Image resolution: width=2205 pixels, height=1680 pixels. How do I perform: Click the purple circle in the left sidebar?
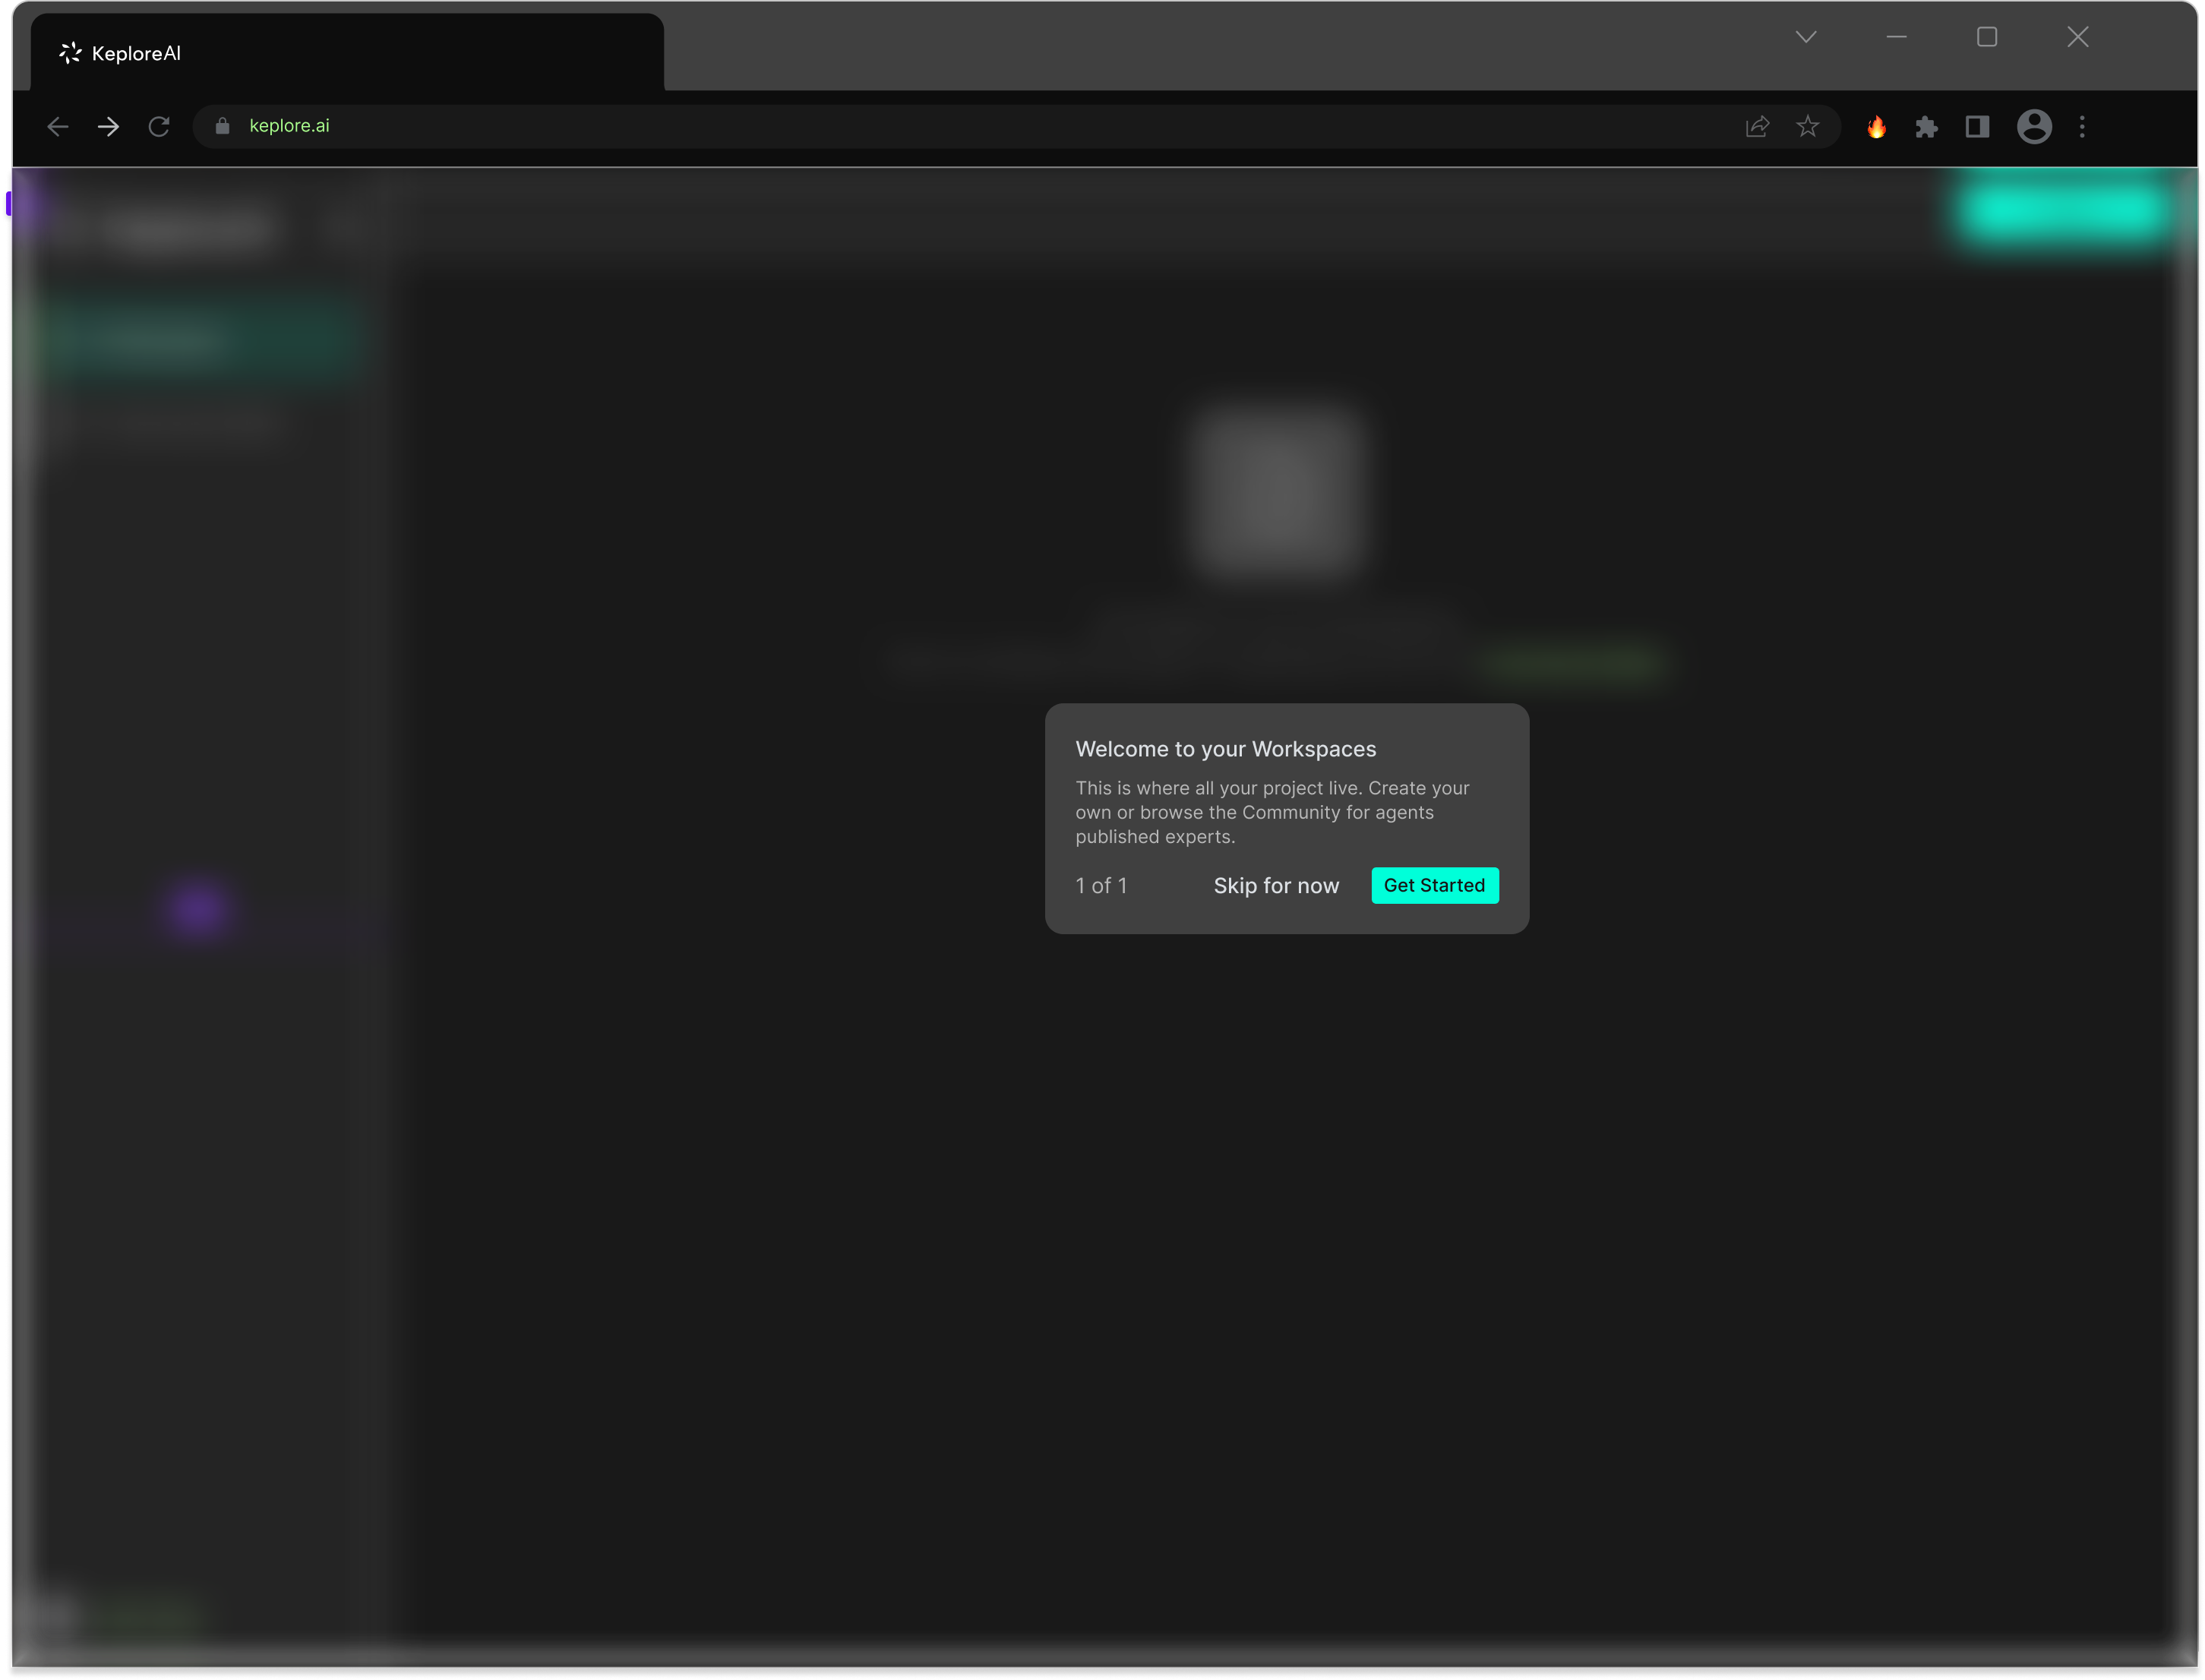click(196, 908)
